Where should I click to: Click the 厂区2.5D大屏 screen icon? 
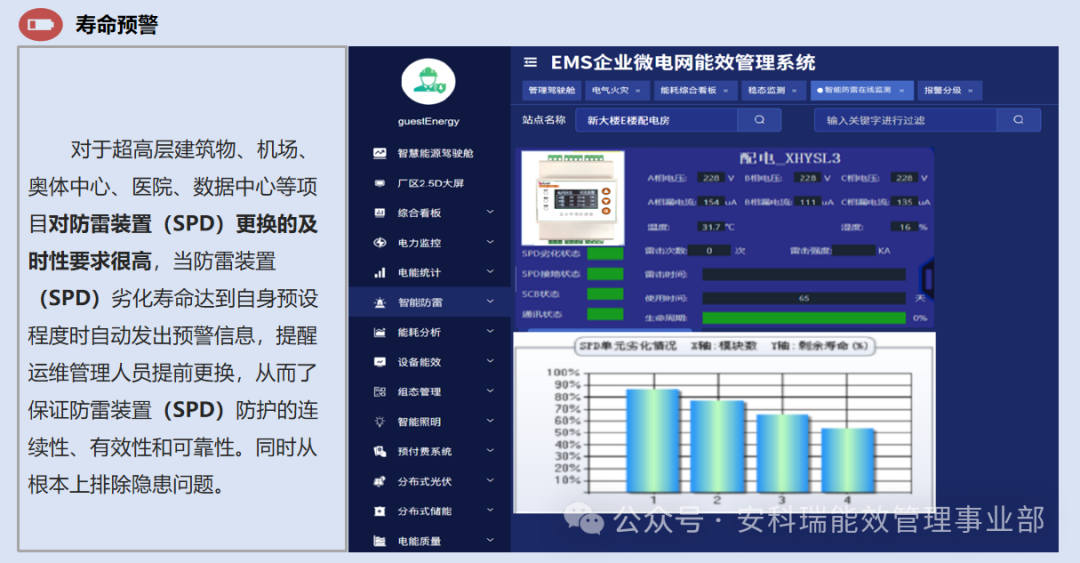click(380, 183)
